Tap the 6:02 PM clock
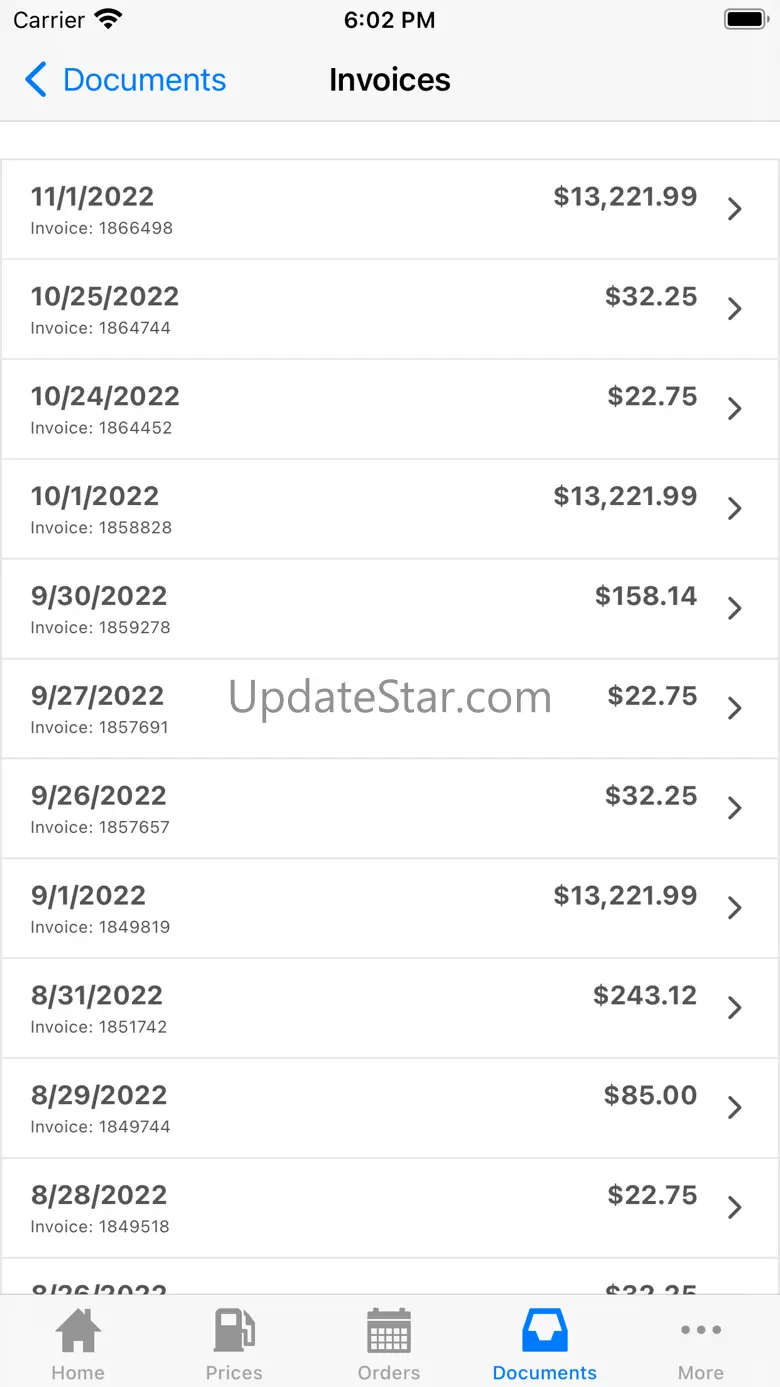Image resolution: width=780 pixels, height=1387 pixels. (389, 20)
